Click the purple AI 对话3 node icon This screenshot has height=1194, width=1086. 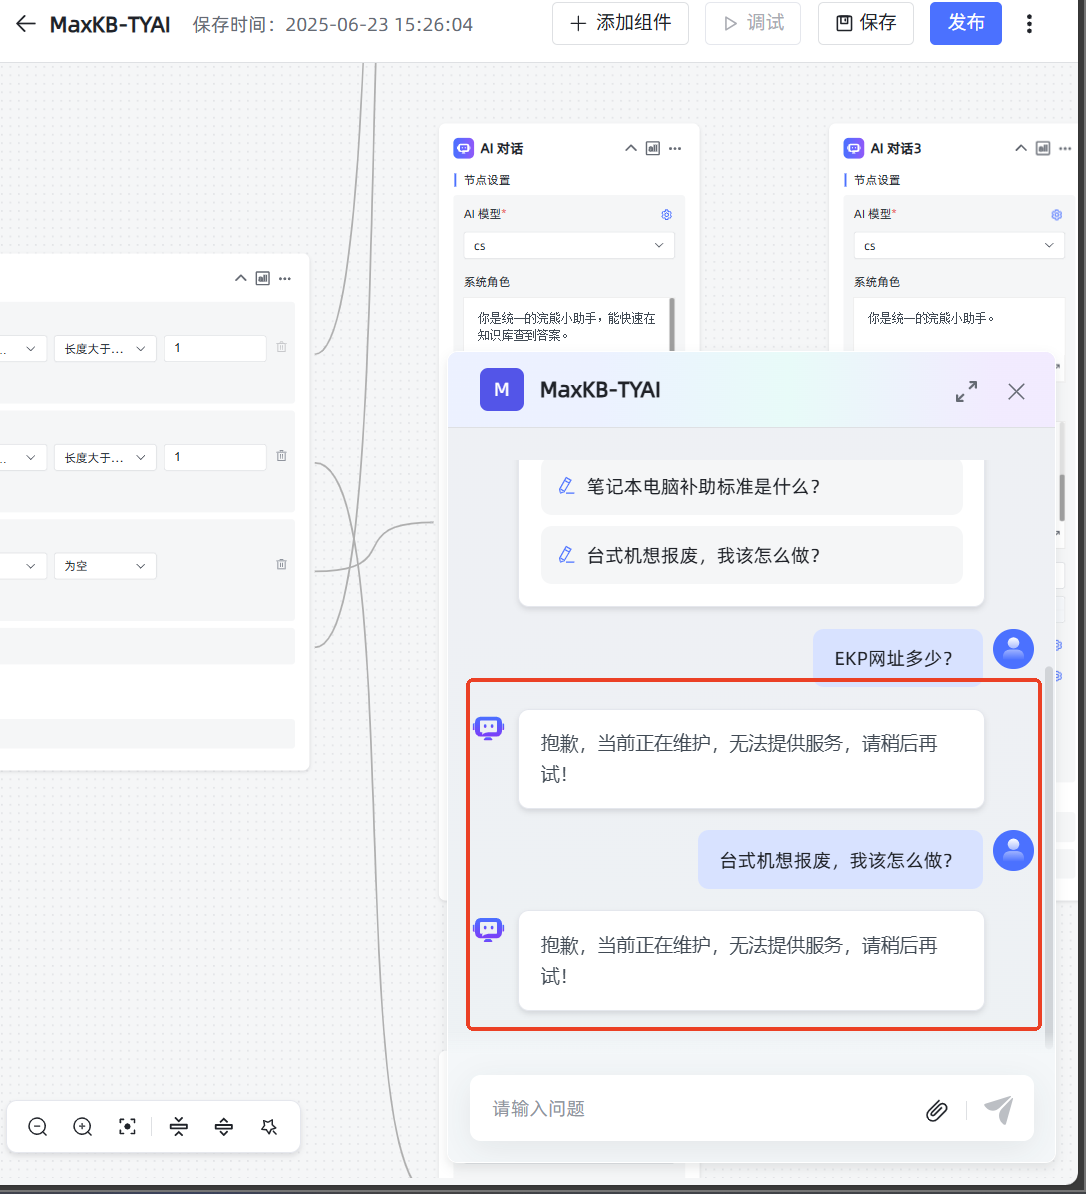[x=853, y=148]
